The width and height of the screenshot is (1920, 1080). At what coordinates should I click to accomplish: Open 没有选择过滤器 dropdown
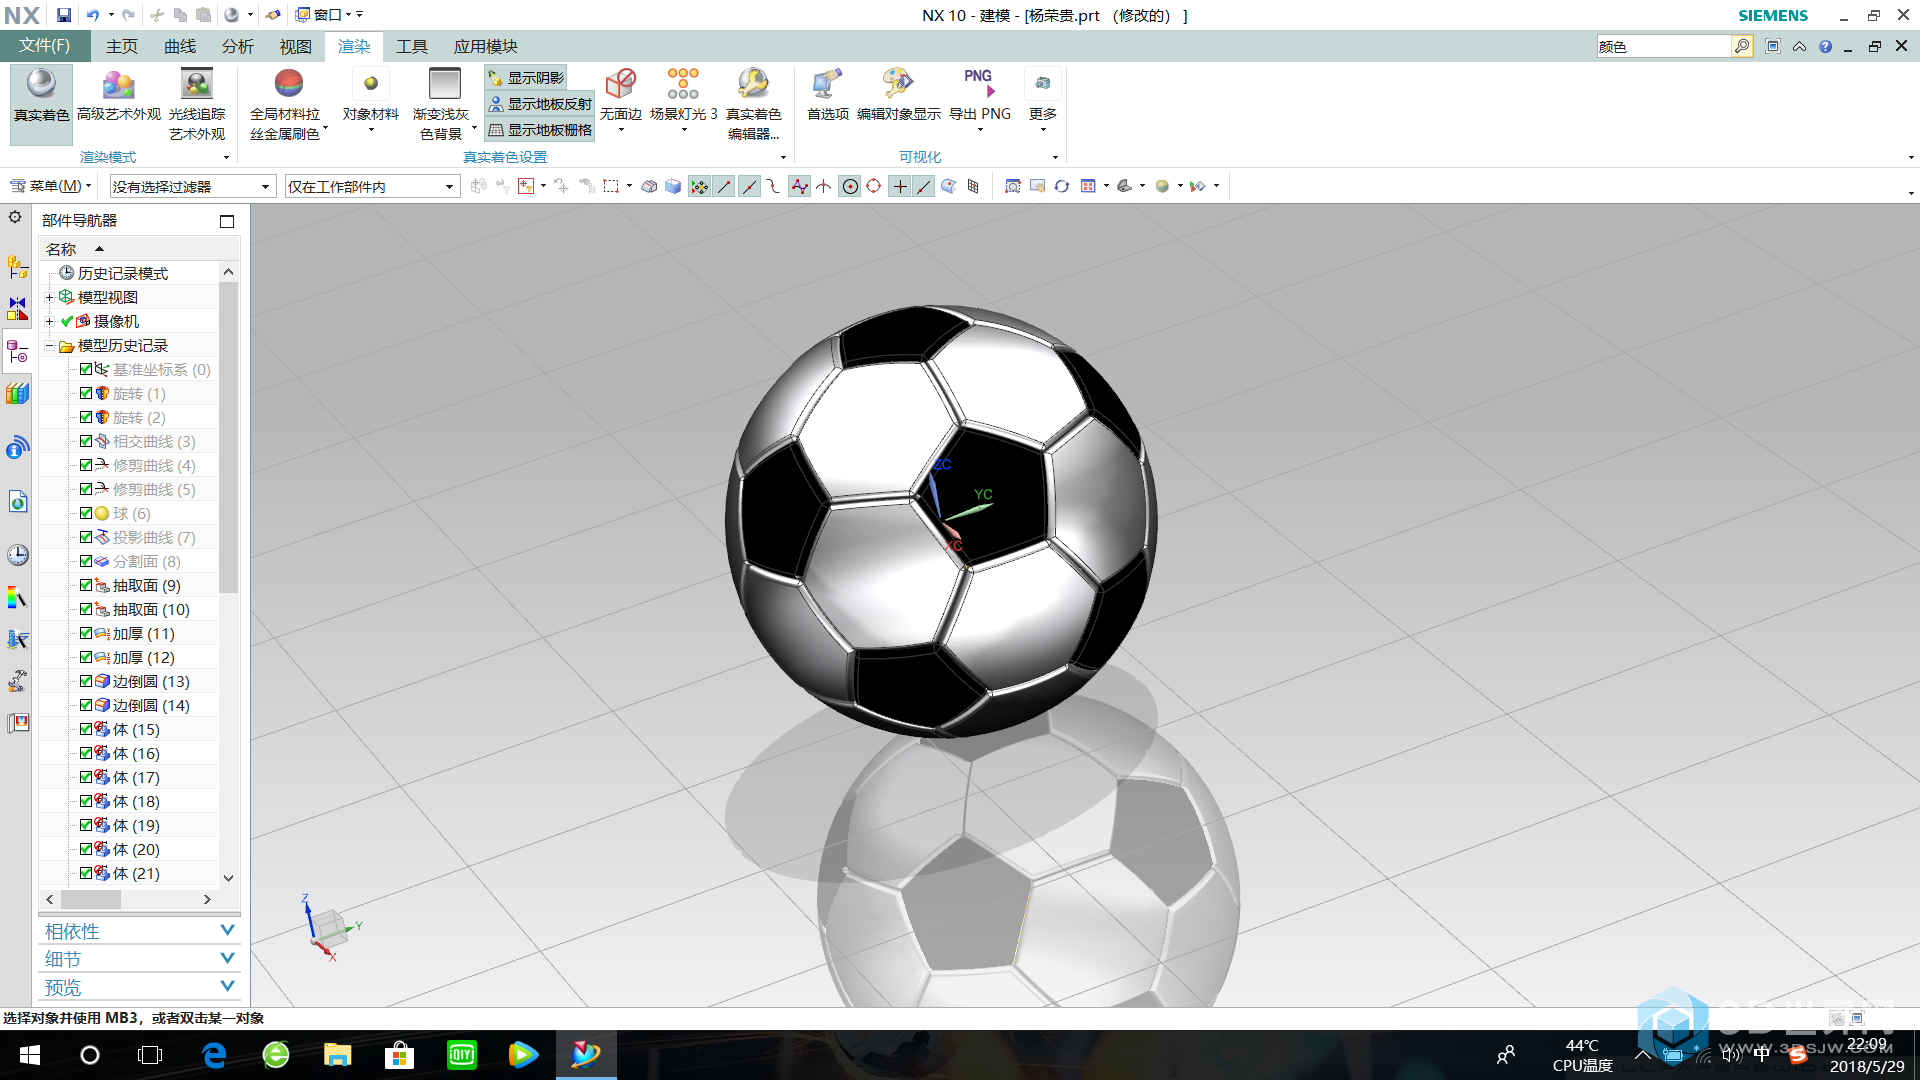coord(192,187)
